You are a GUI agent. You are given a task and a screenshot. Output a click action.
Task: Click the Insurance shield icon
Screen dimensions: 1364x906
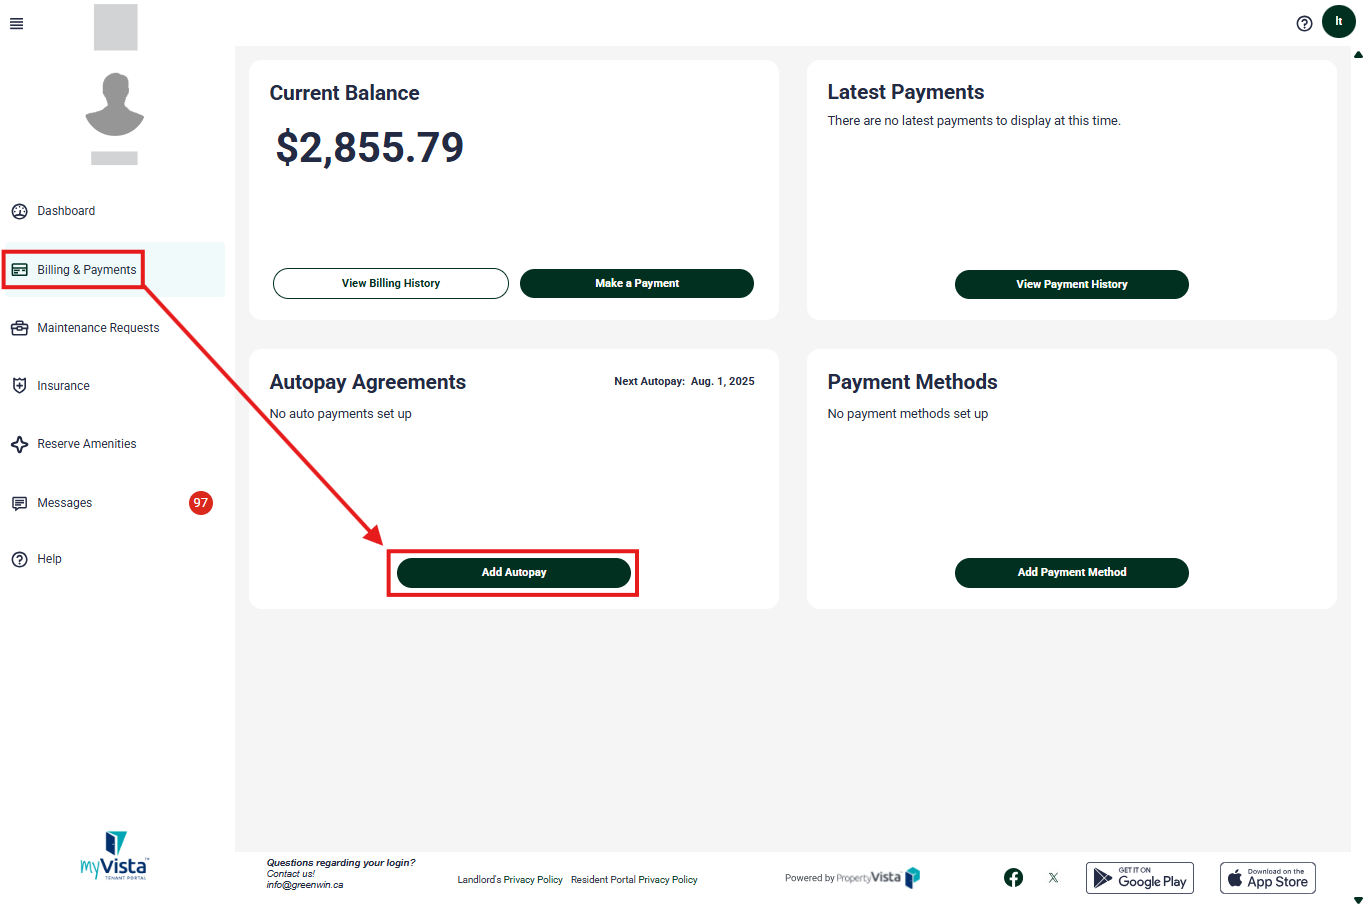[x=19, y=386]
